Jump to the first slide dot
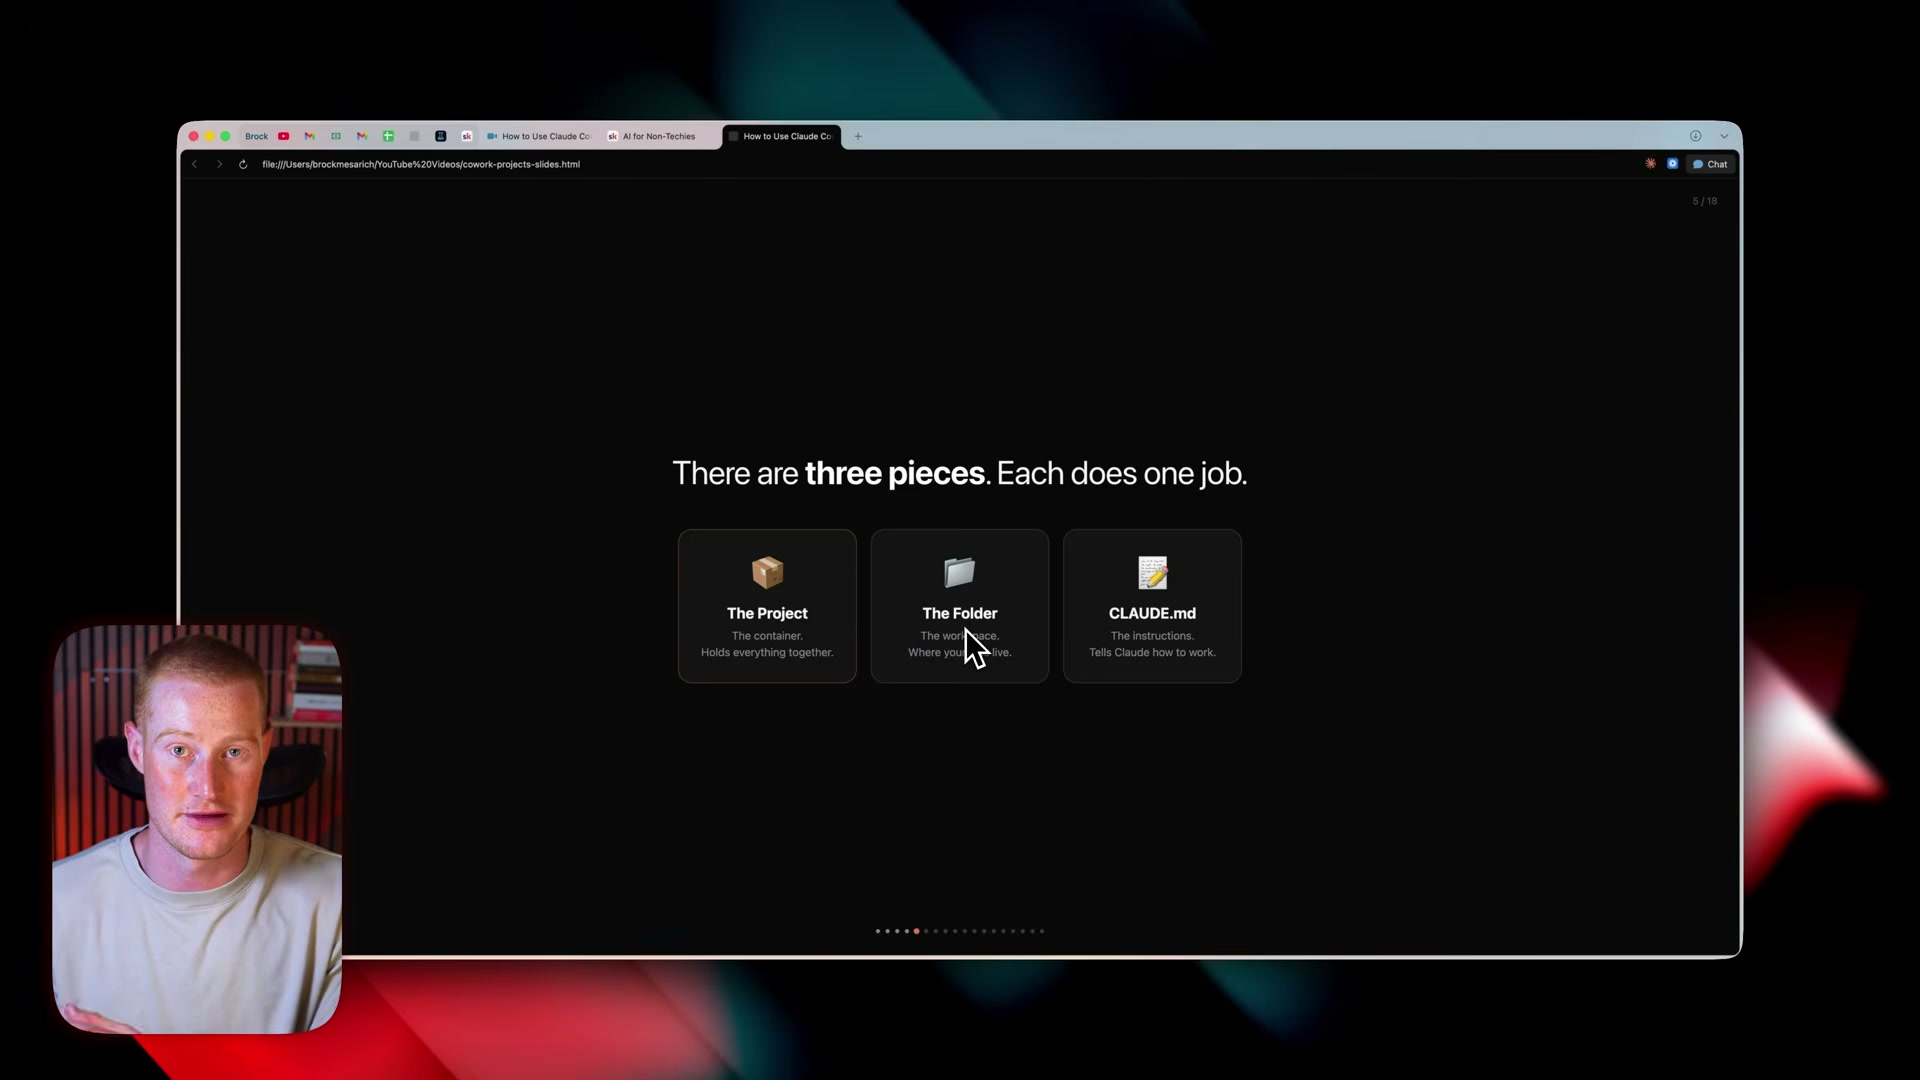 point(878,931)
